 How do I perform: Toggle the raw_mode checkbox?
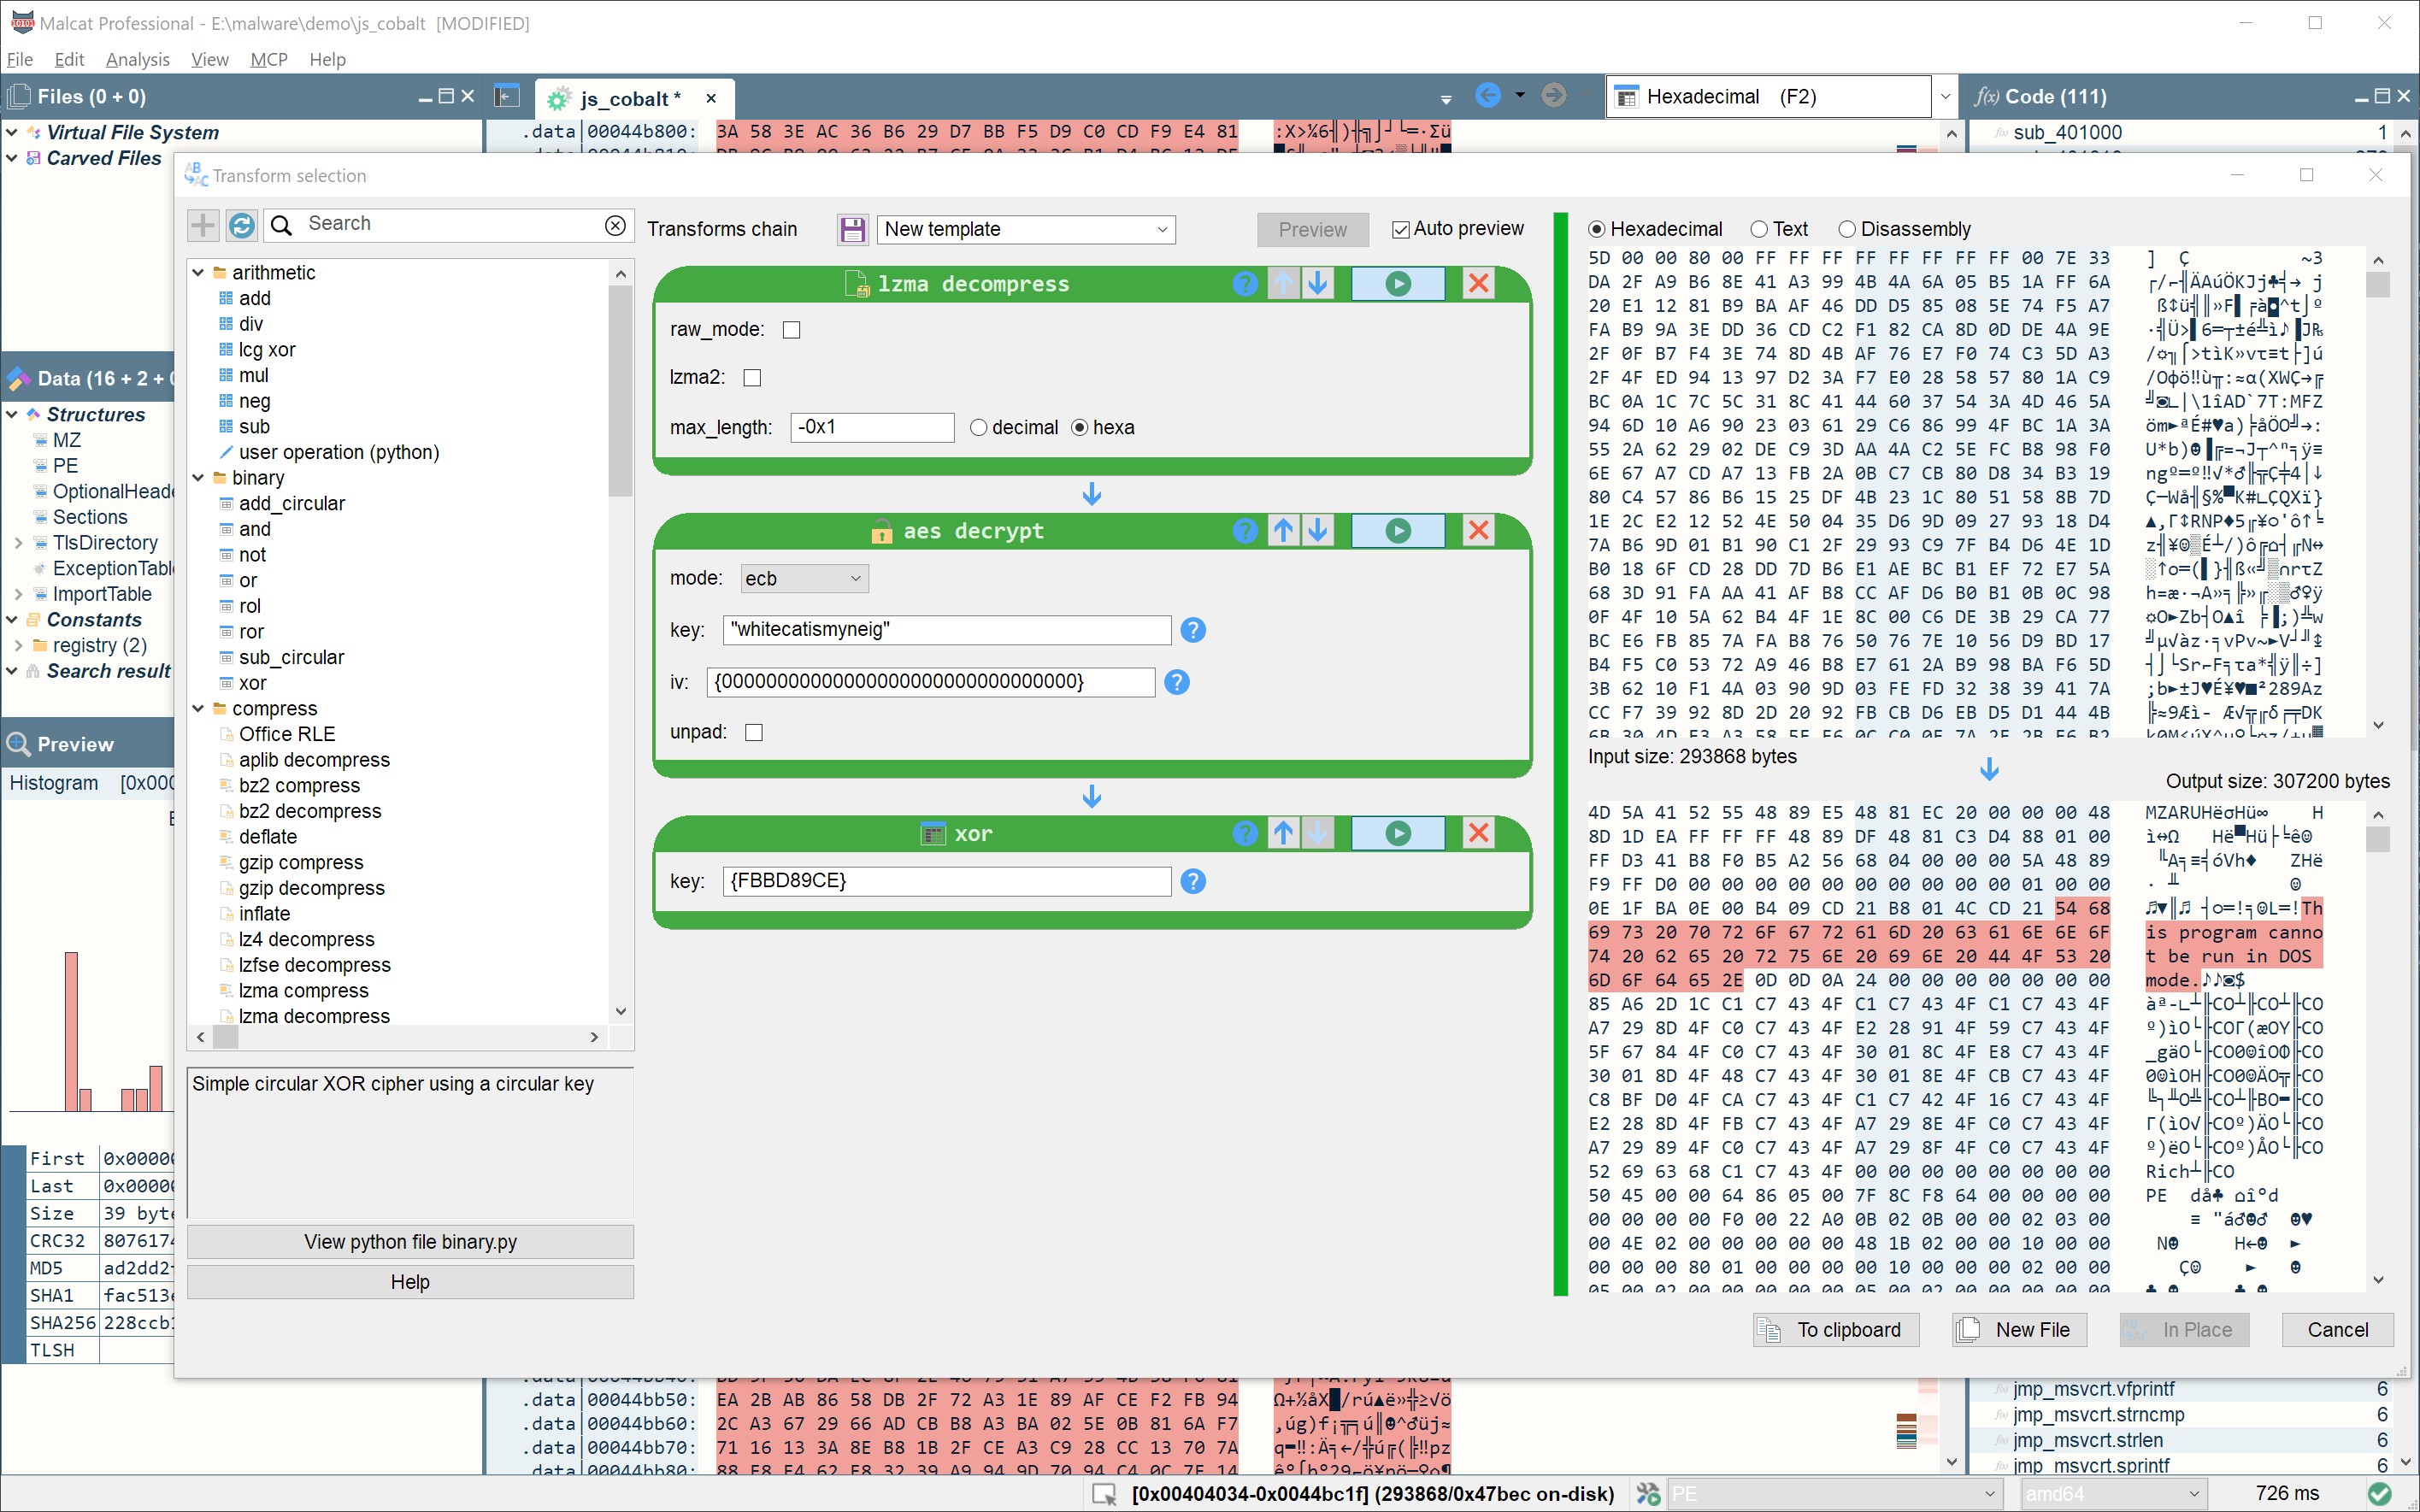791,330
